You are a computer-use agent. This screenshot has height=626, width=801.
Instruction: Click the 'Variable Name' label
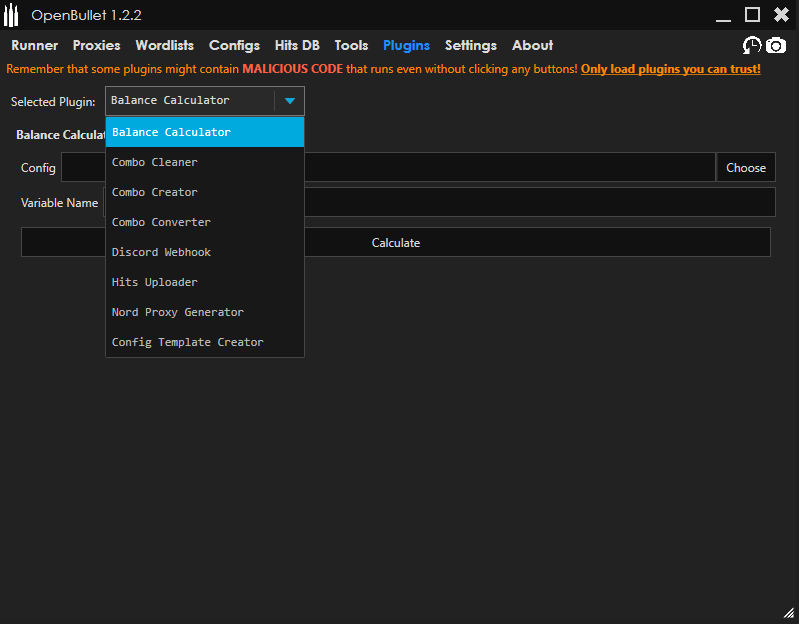point(59,203)
